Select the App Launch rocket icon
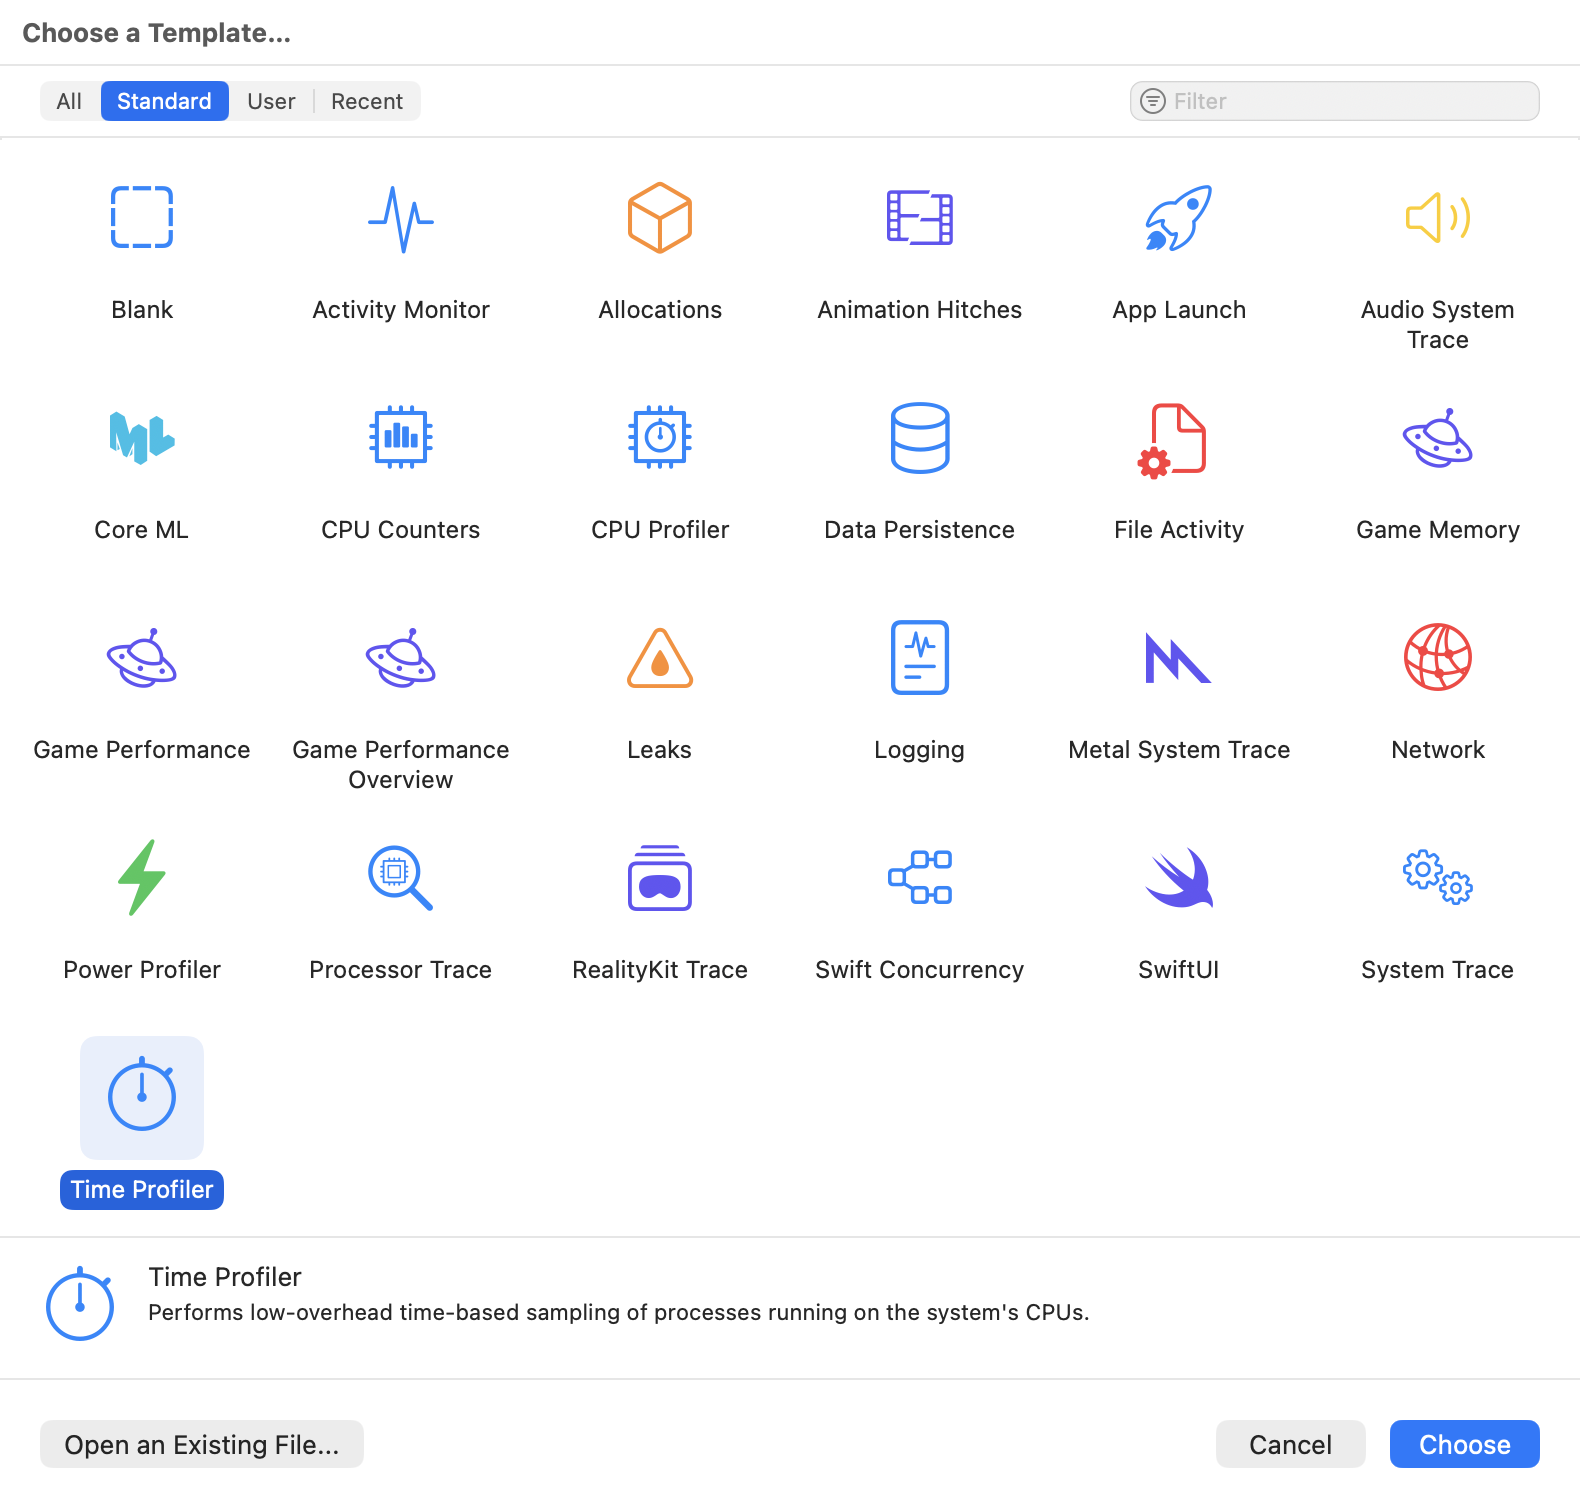 (1178, 218)
